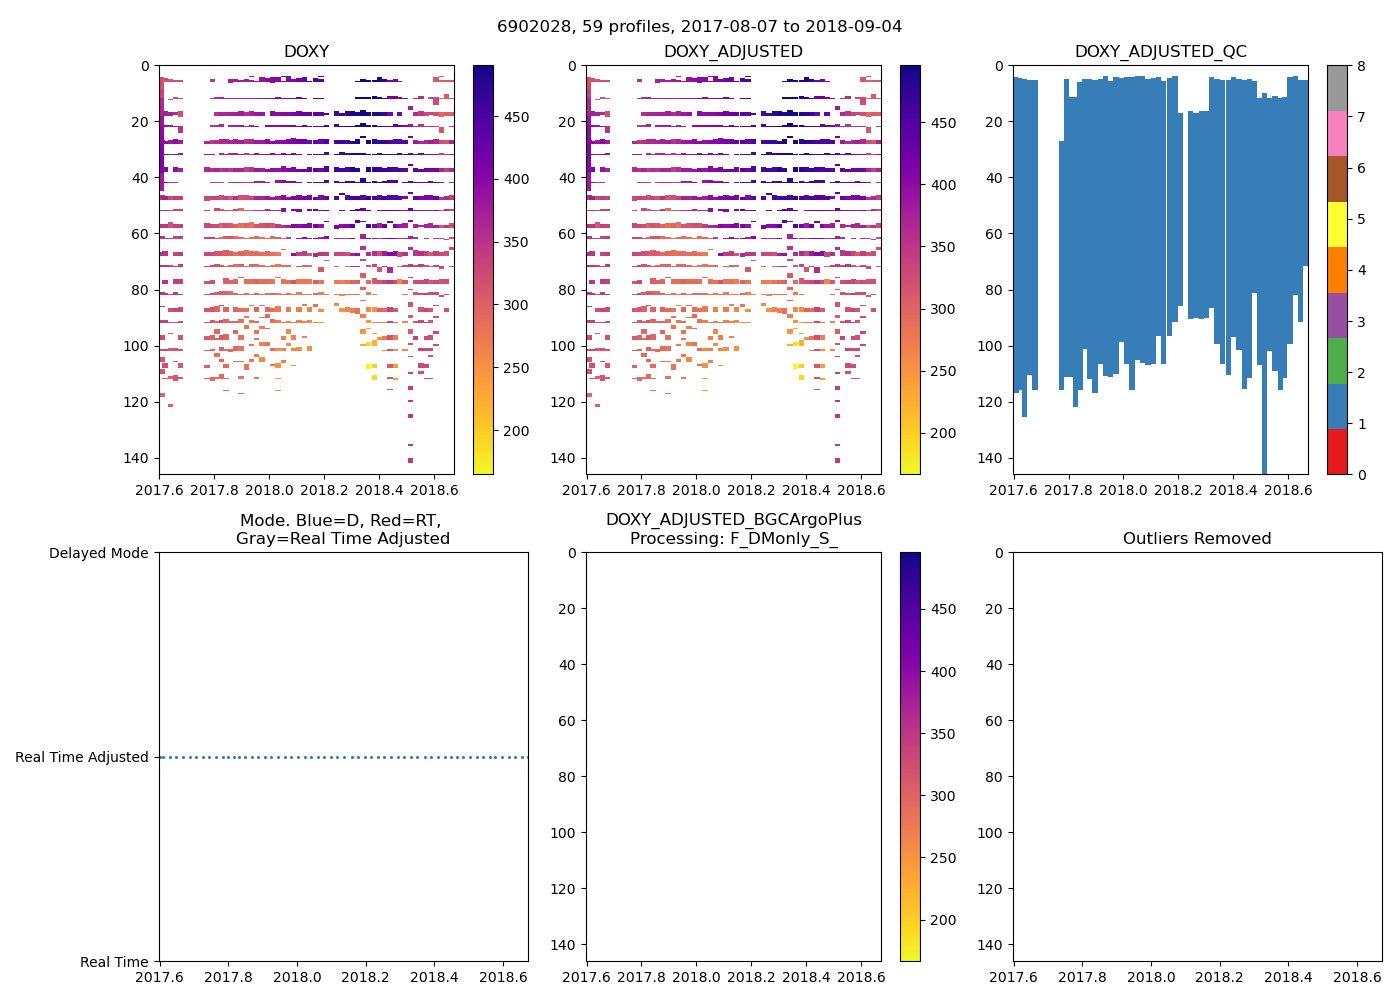Select the purple segment of the QC colorbar
1400x1000 pixels.
(1337, 315)
